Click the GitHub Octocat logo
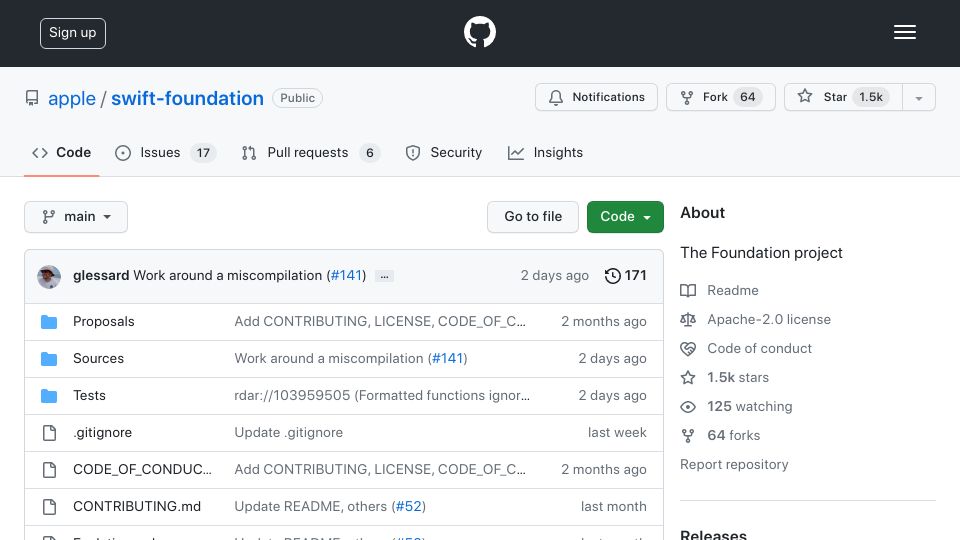This screenshot has width=960, height=540. tap(479, 32)
